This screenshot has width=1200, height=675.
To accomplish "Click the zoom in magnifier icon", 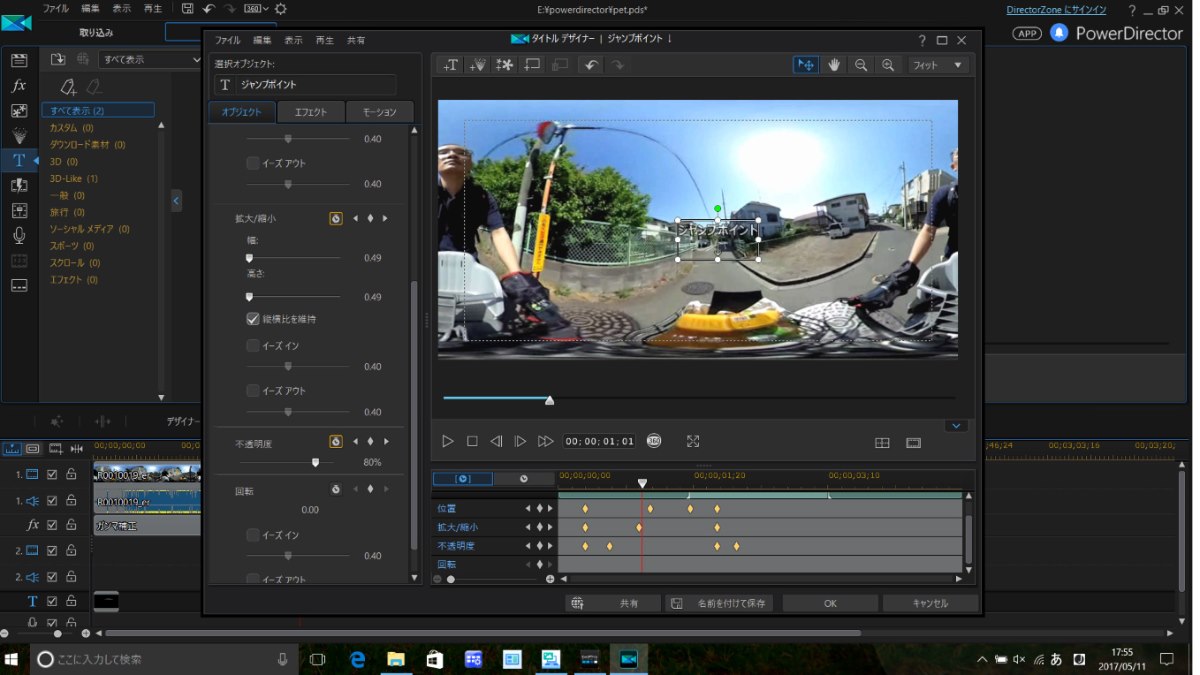I will coord(887,65).
